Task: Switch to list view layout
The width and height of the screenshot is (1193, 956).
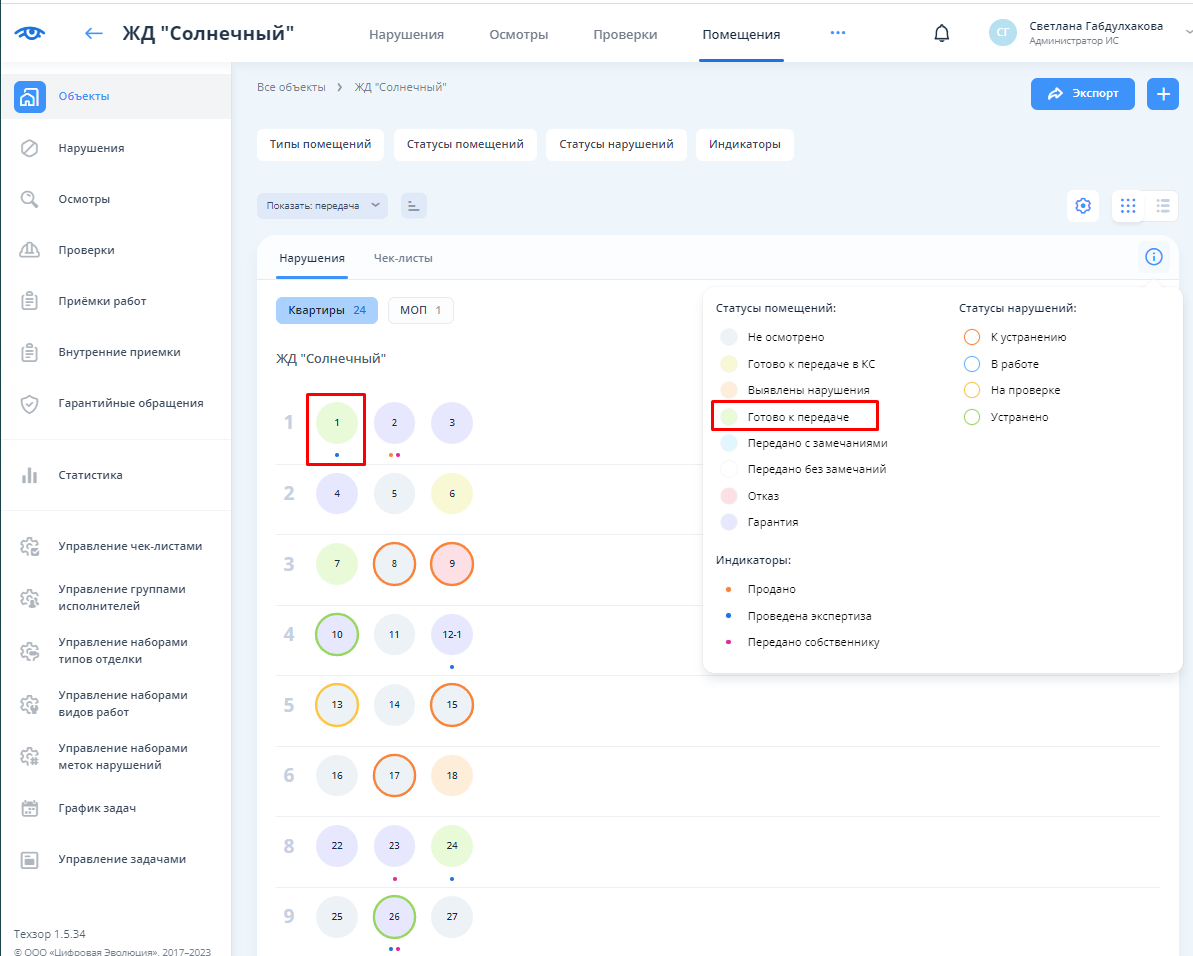Action: click(x=1162, y=206)
